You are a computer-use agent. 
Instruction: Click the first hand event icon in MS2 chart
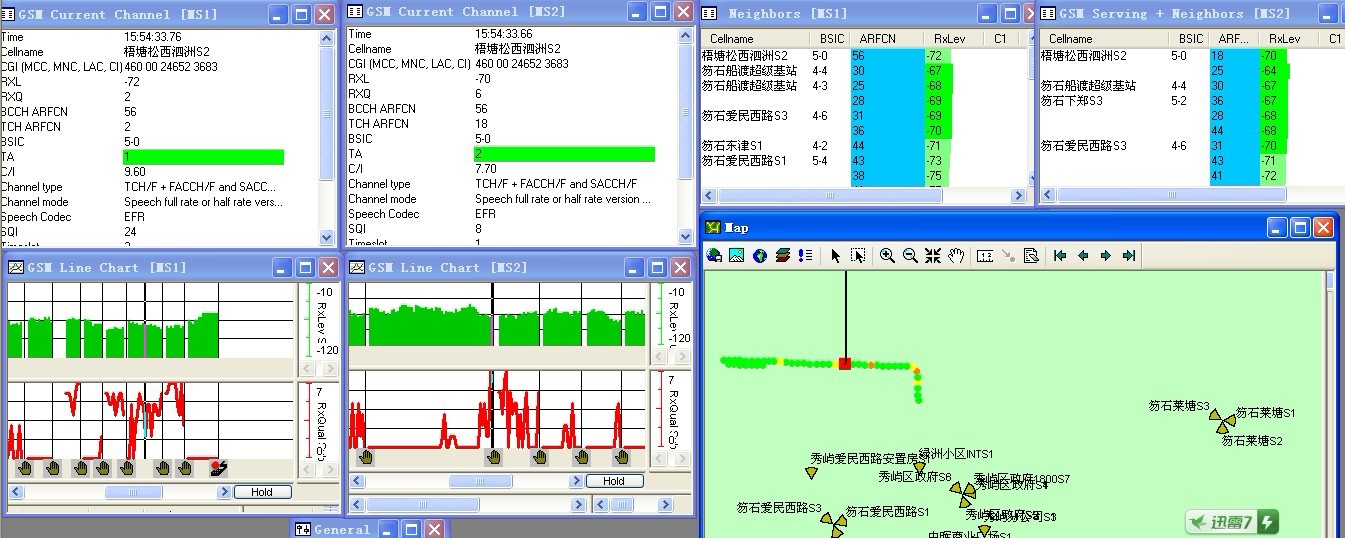coord(367,457)
